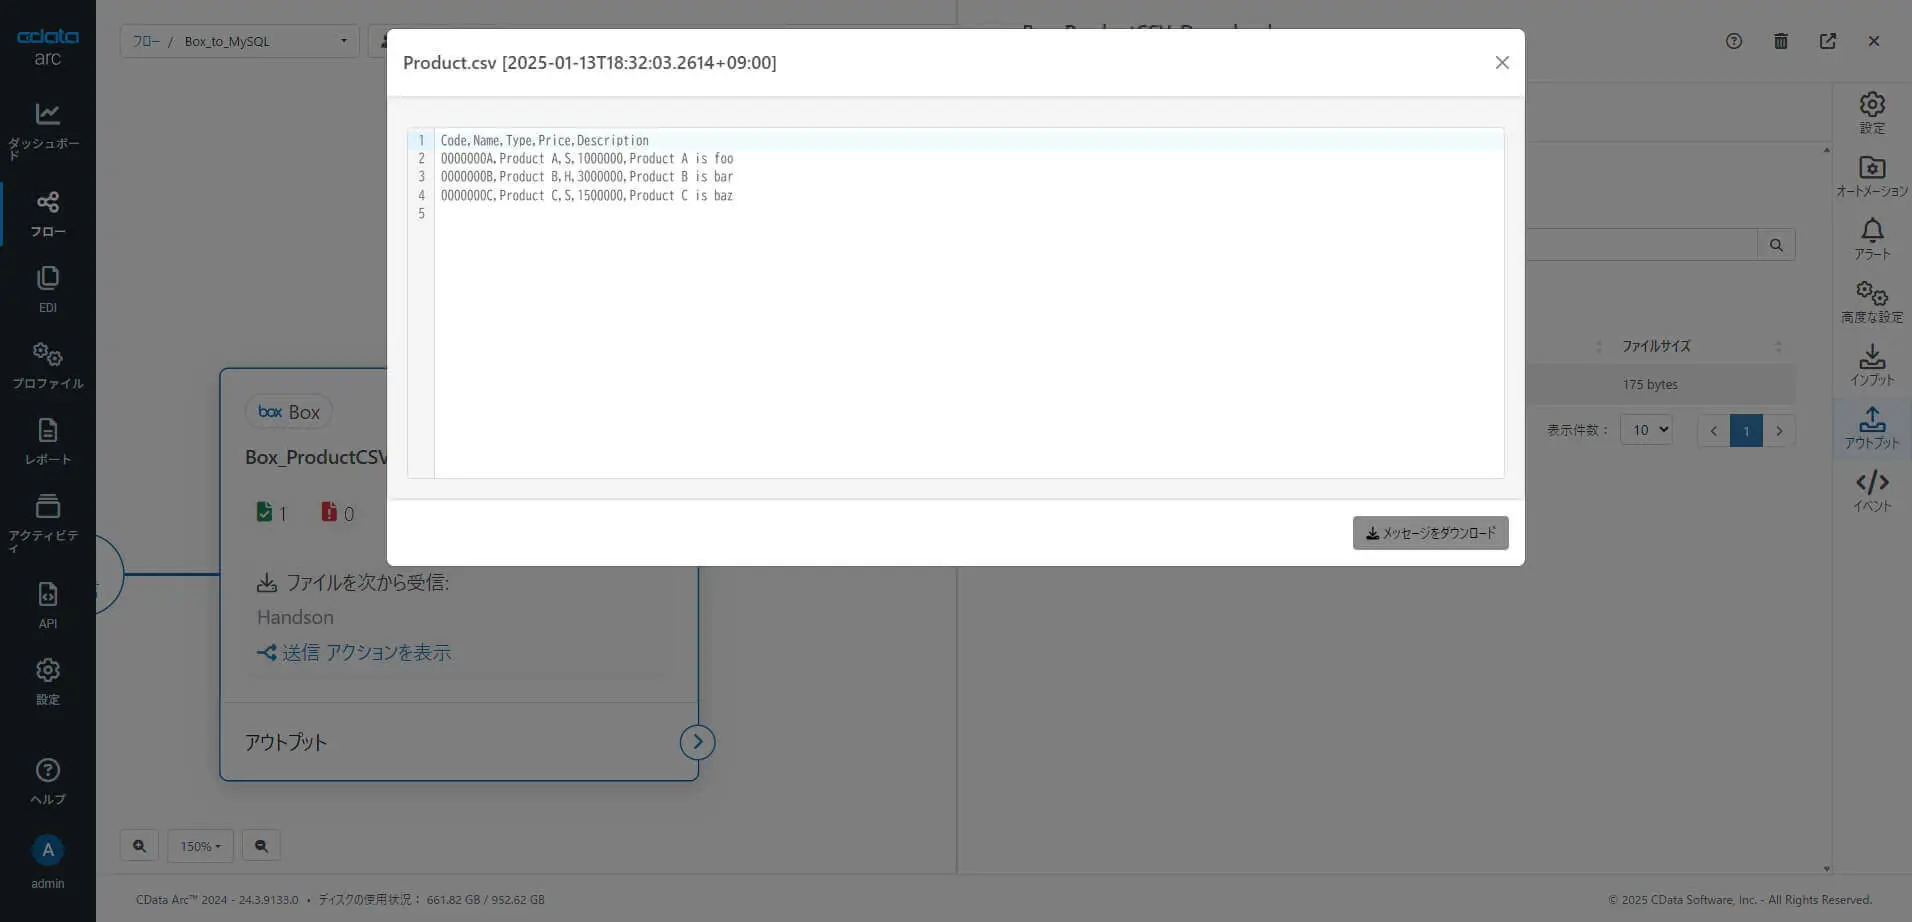Click the CData Arc logo
The image size is (1912, 922).
pos(47,46)
